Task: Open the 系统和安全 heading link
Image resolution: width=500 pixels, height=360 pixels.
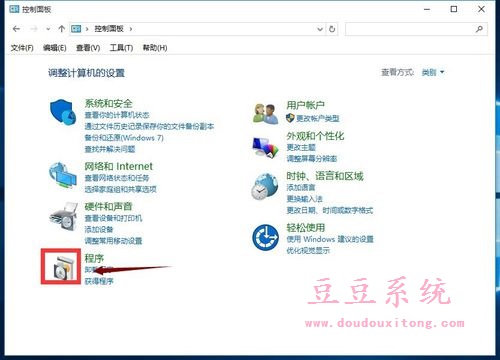Action: pyautogui.click(x=108, y=103)
